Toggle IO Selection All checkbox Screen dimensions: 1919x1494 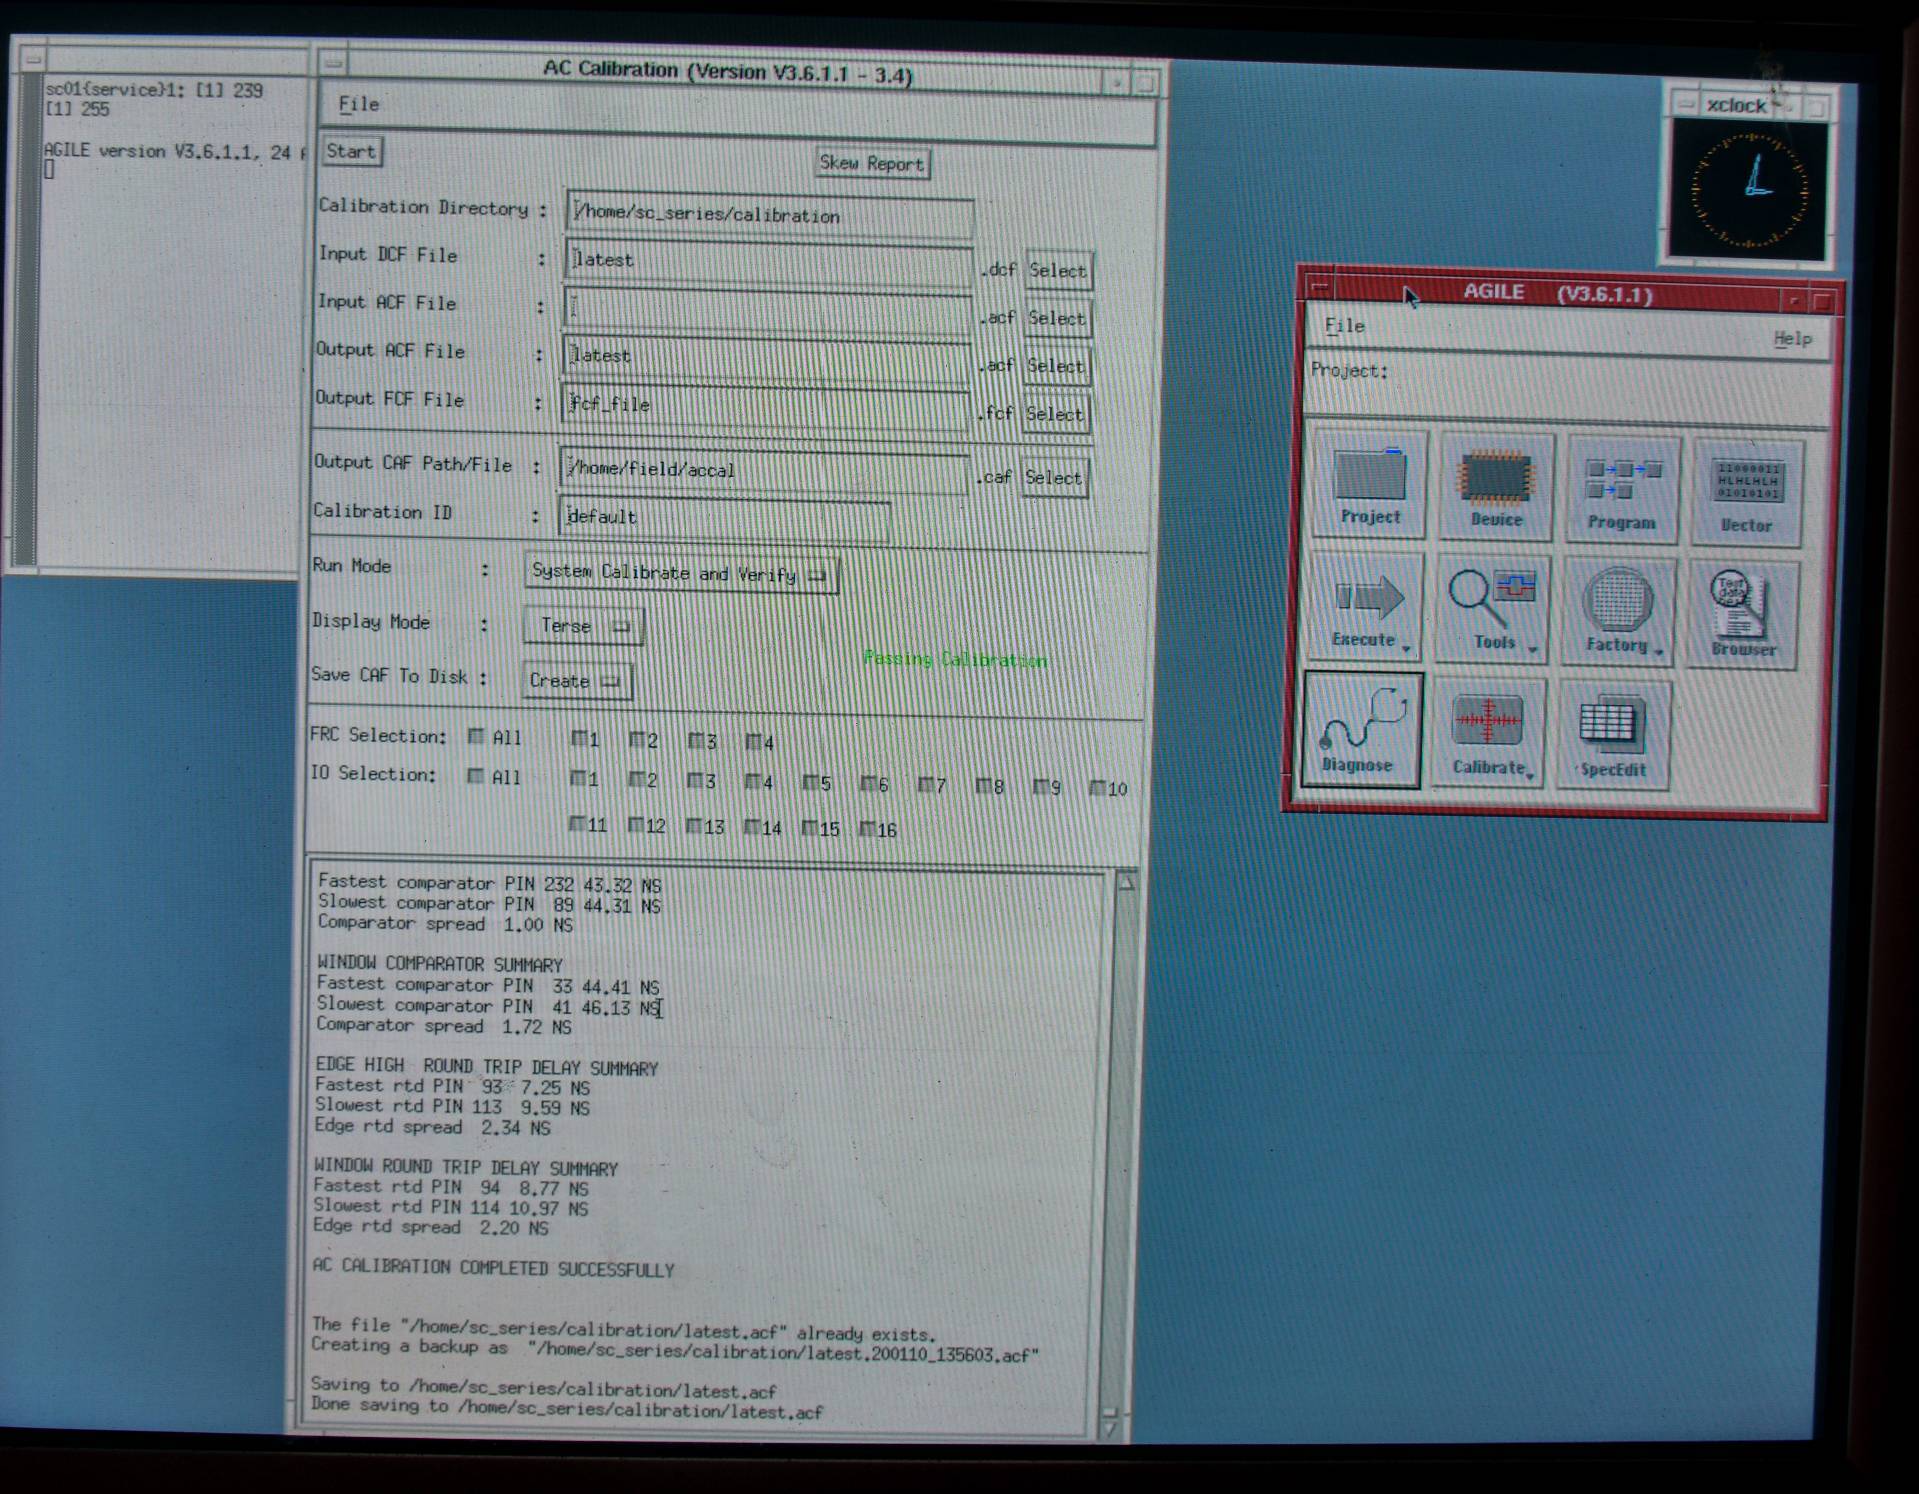pos(476,776)
